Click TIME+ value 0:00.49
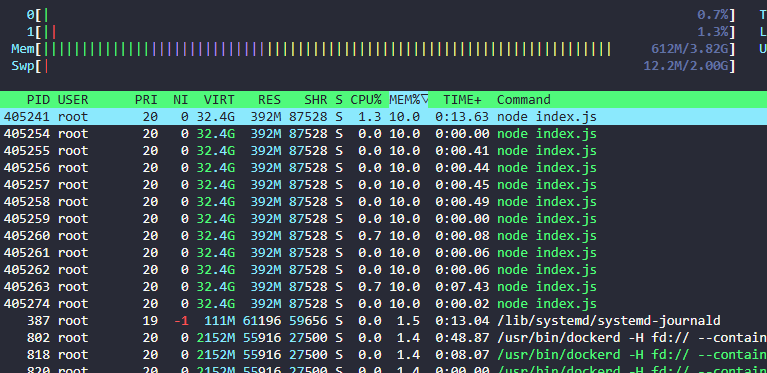The height and width of the screenshot is (373, 767). (x=462, y=202)
